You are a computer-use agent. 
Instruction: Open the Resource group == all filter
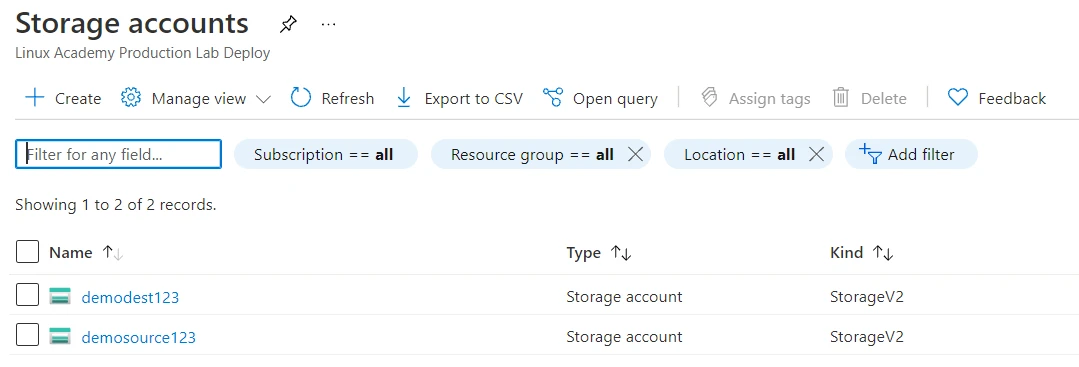click(x=532, y=154)
